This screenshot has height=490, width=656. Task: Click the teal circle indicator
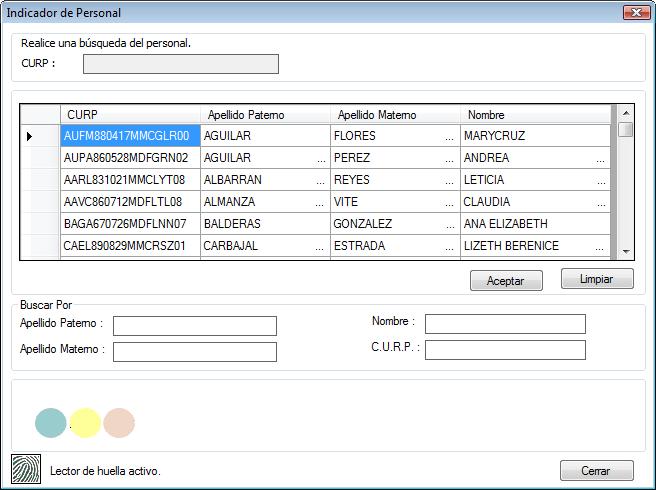(51, 423)
